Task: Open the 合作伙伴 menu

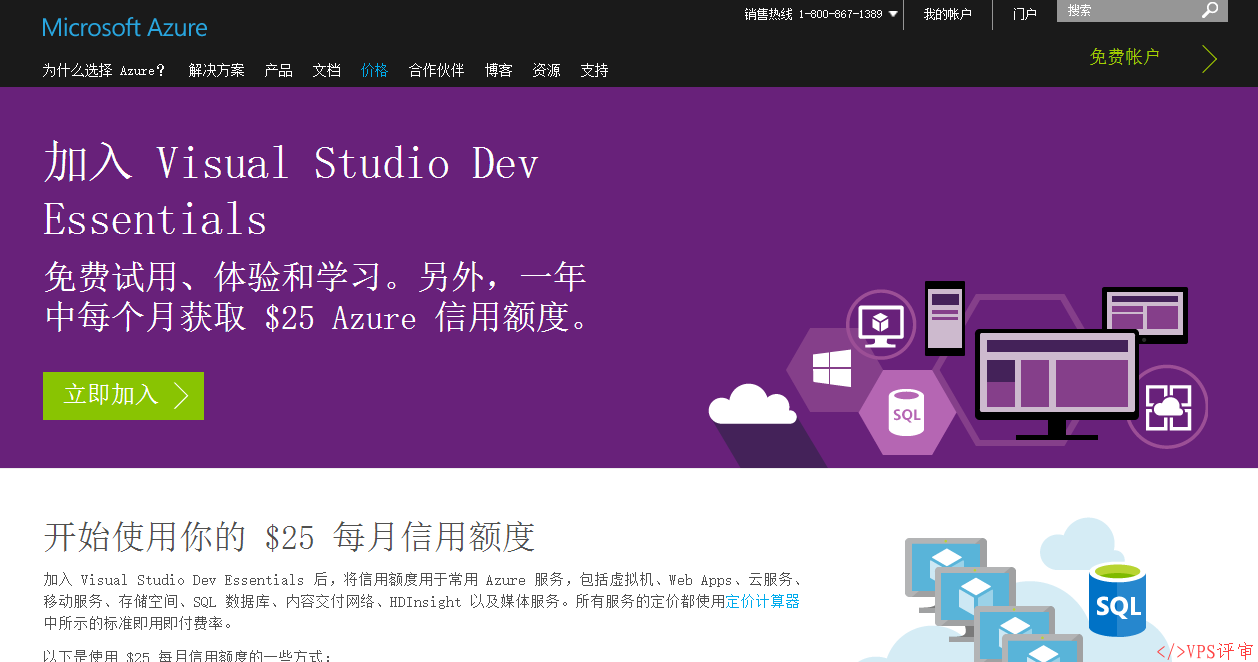Action: click(x=436, y=70)
